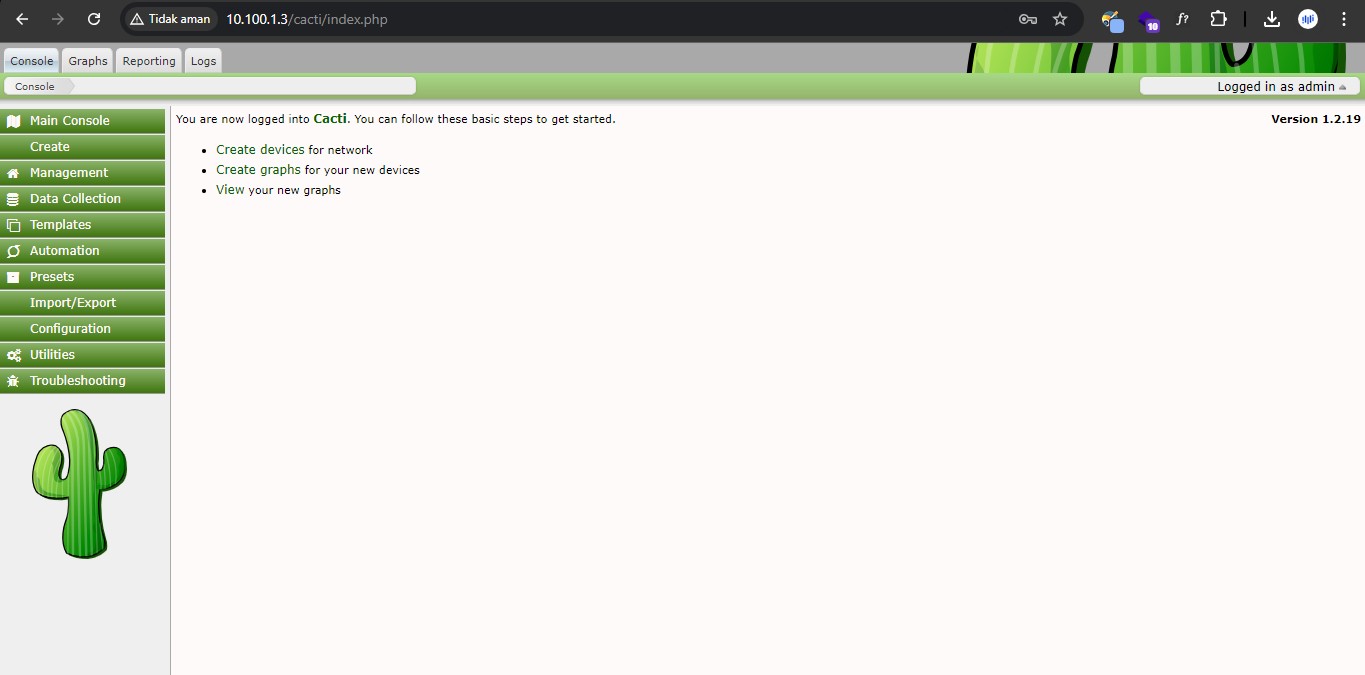
Task: Click the copy icon beside Templates
Action: coord(13,225)
